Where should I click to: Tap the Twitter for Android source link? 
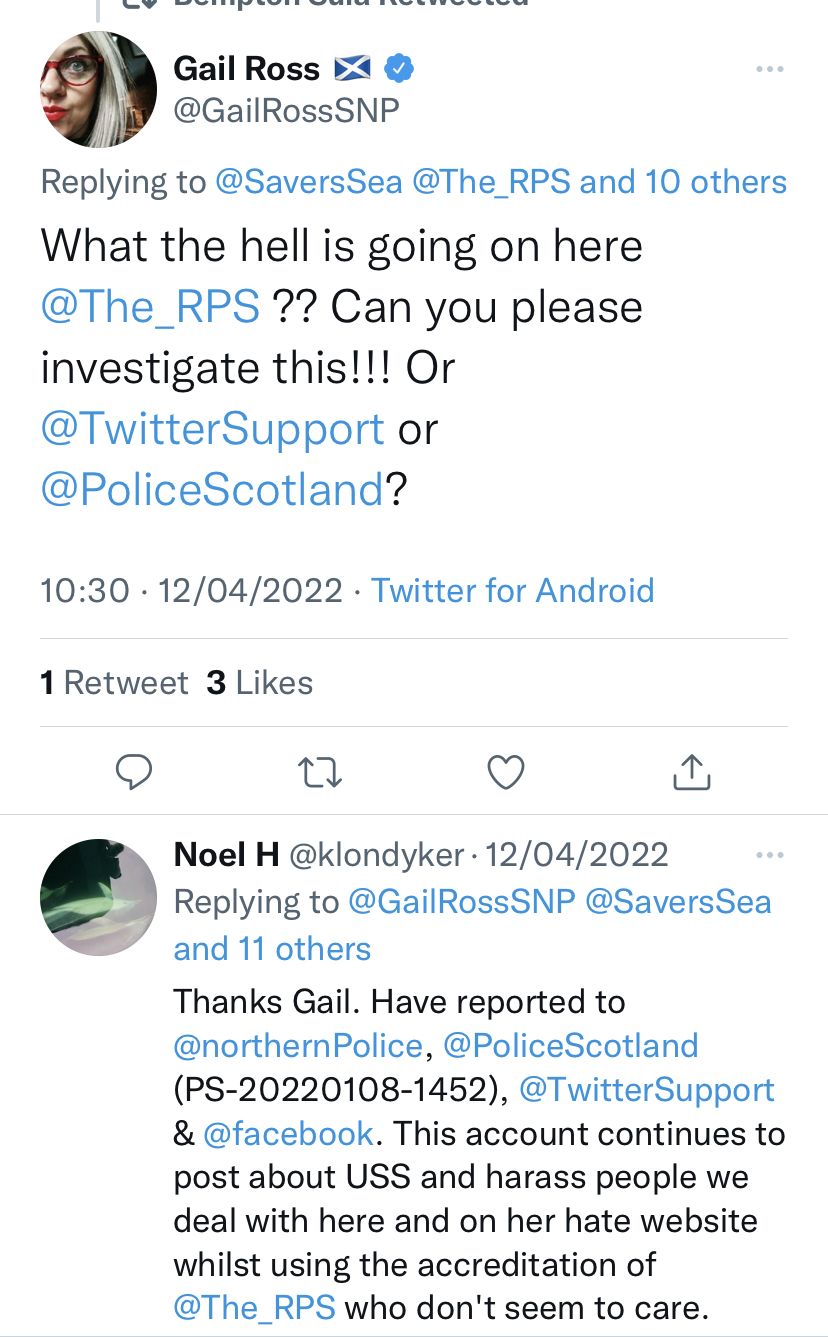[x=512, y=590]
